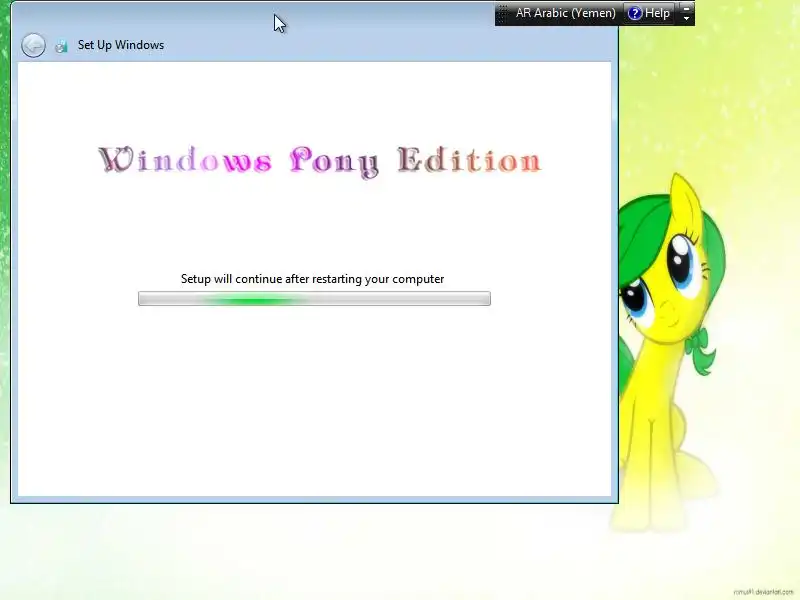Select AR Arabic (Yemen) input language
This screenshot has width=800, height=600.
point(565,13)
